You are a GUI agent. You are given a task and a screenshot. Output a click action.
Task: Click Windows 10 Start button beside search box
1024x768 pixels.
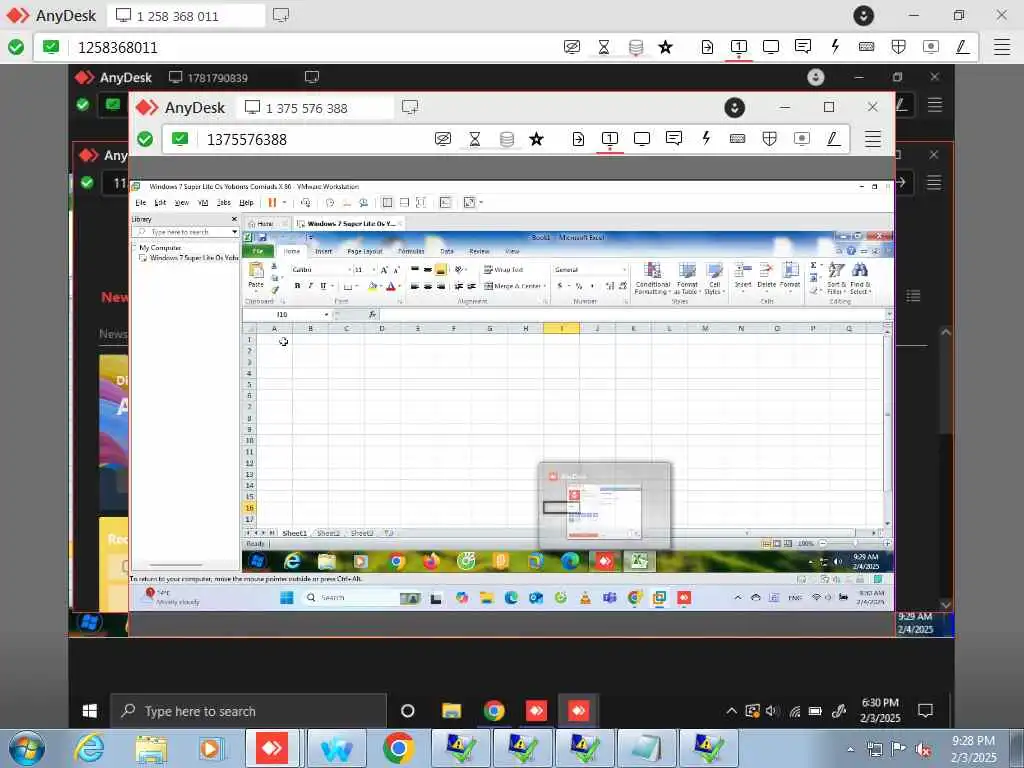pyautogui.click(x=90, y=711)
